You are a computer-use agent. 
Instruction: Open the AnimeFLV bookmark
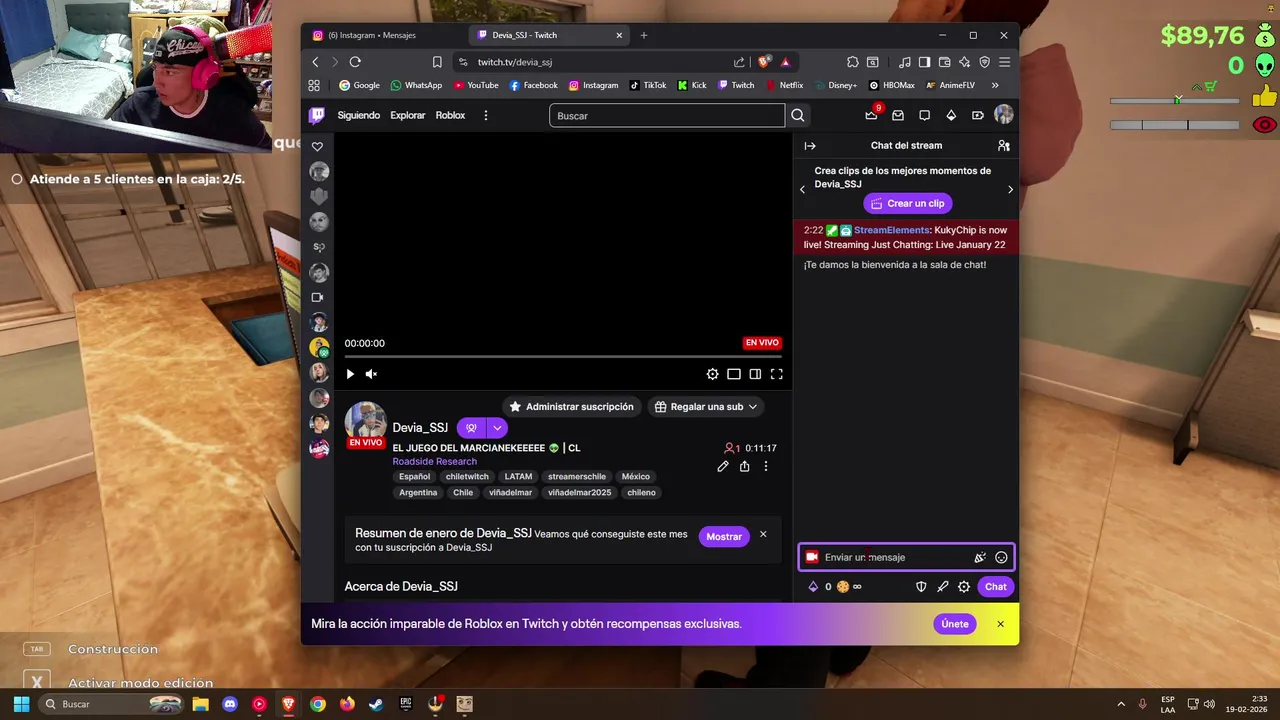coord(950,85)
